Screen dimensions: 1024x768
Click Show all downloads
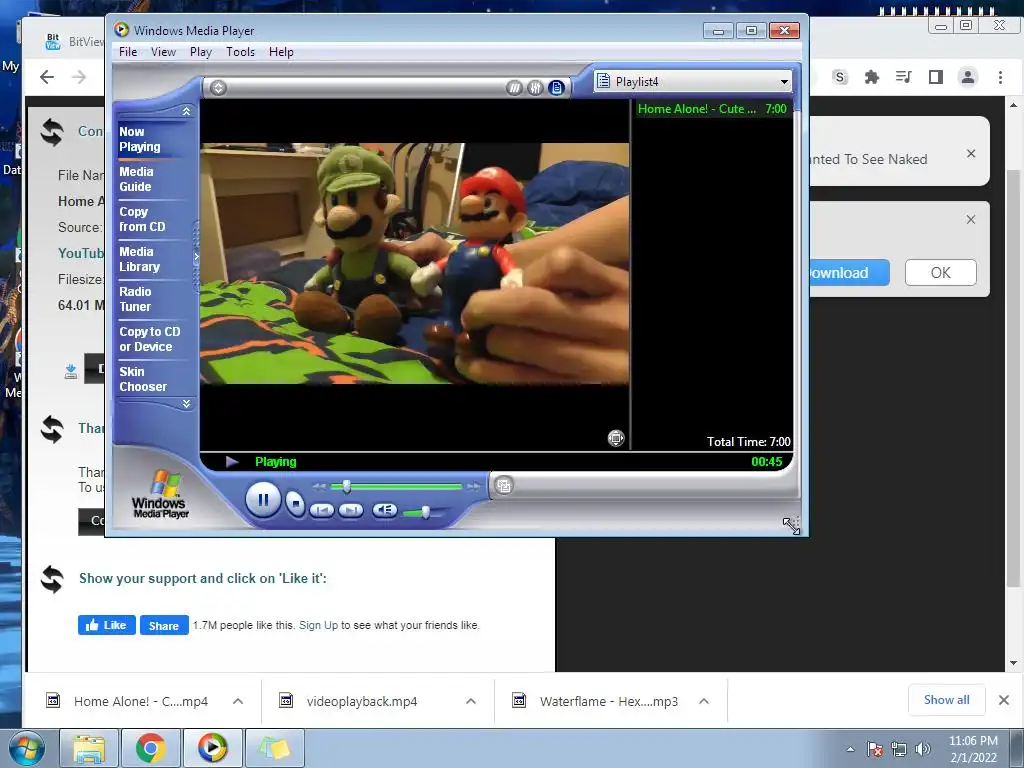tap(946, 700)
